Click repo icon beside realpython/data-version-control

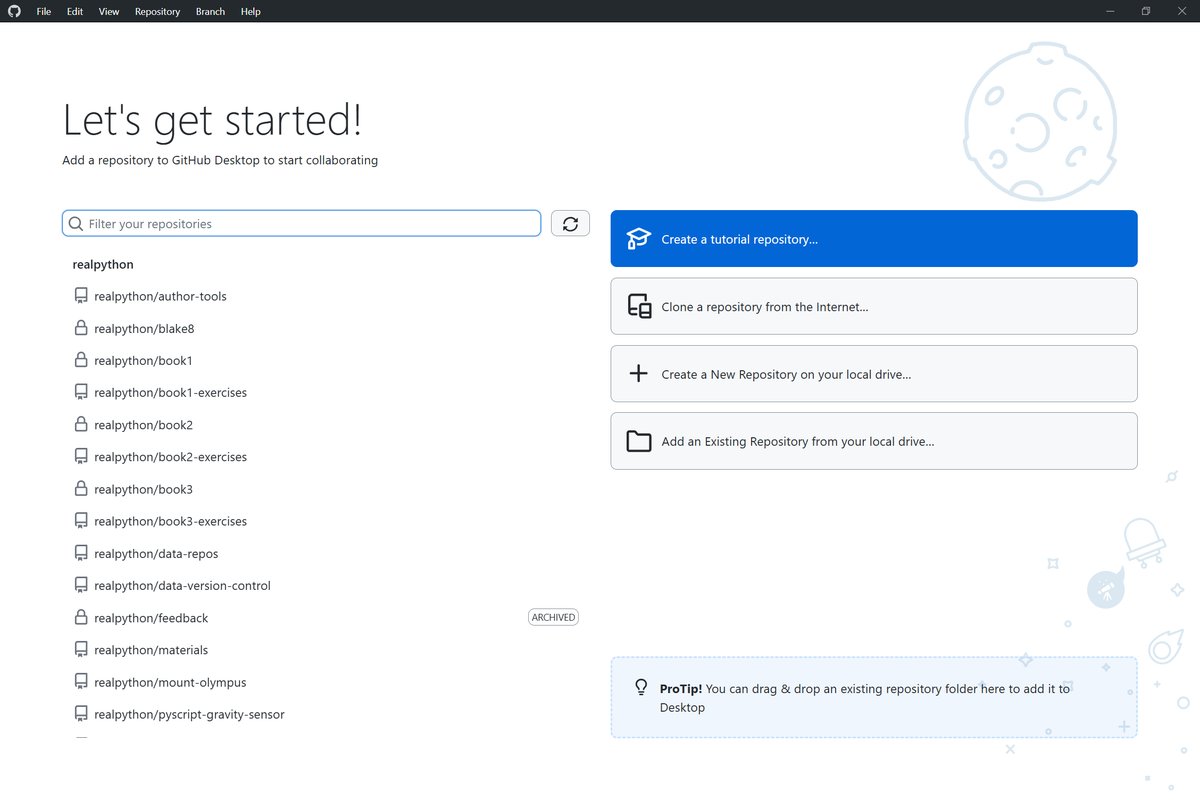pyautogui.click(x=81, y=585)
